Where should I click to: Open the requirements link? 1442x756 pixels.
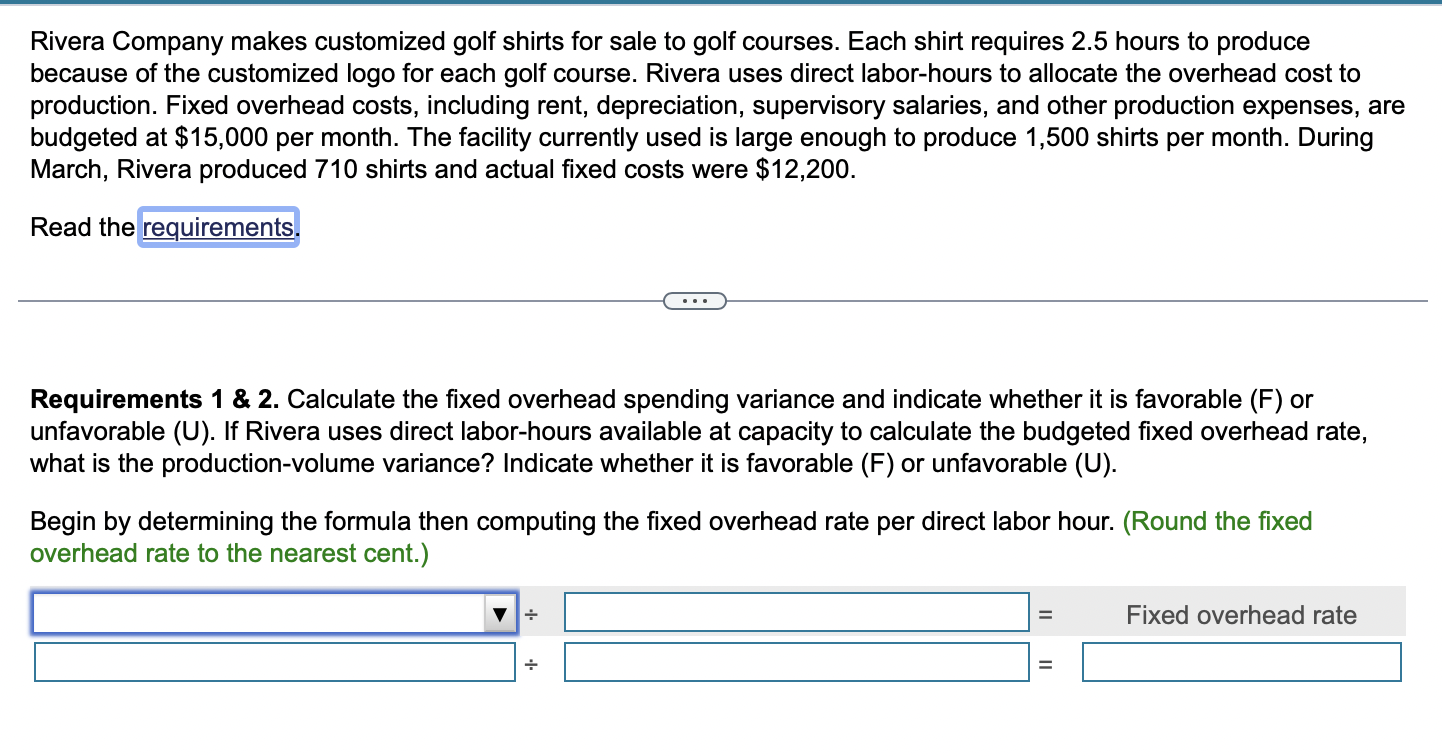point(218,227)
